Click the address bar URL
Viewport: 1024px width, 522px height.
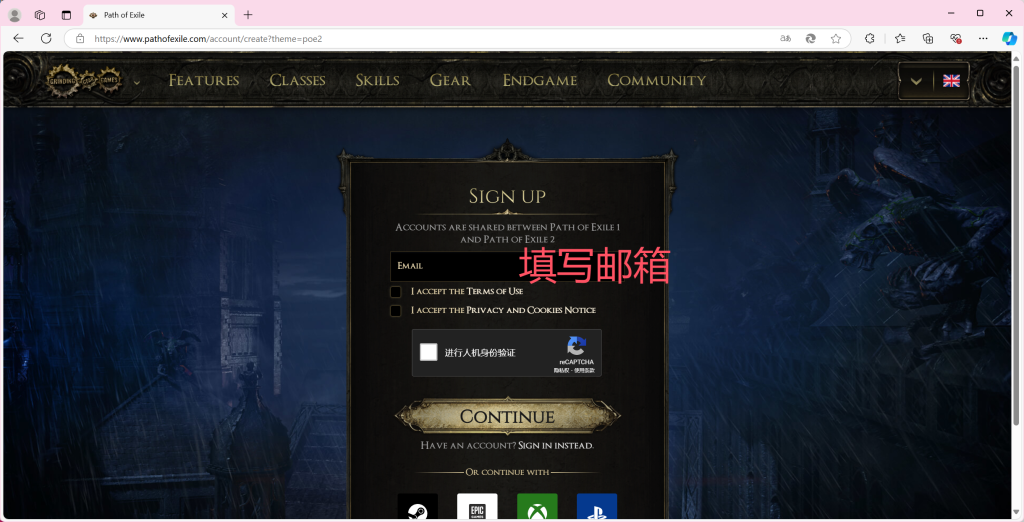[208, 39]
